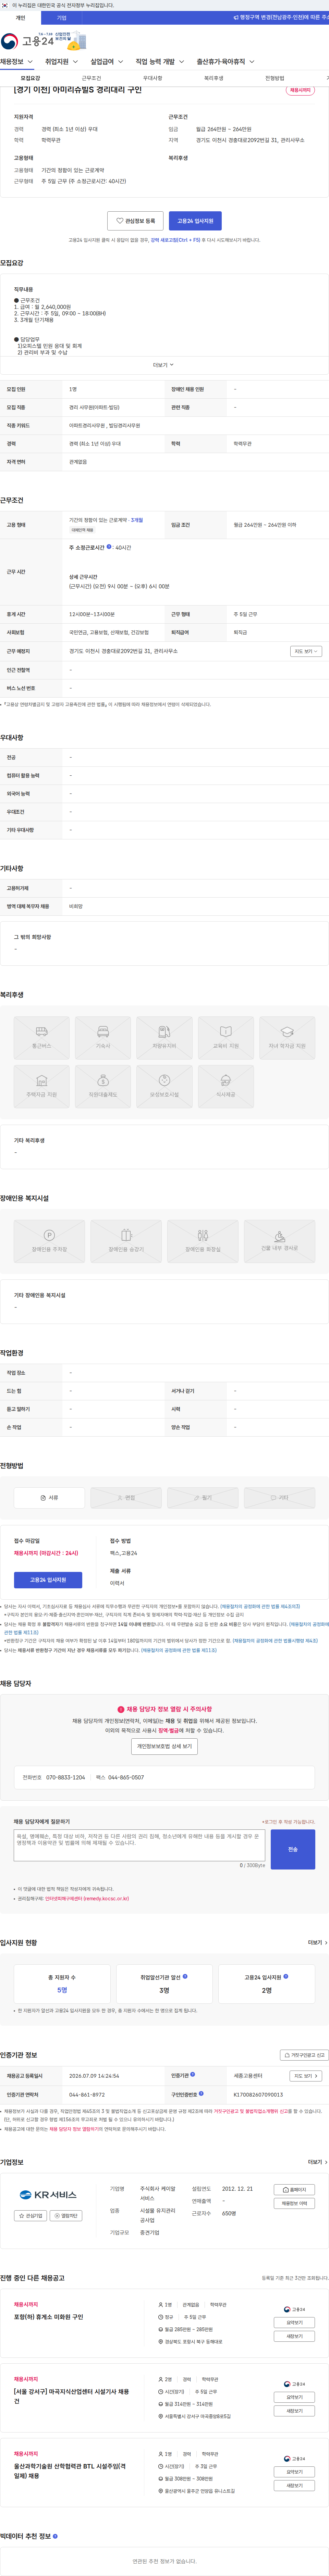Click the 고용24 logo
This screenshot has height=2576, width=329.
tap(27, 41)
